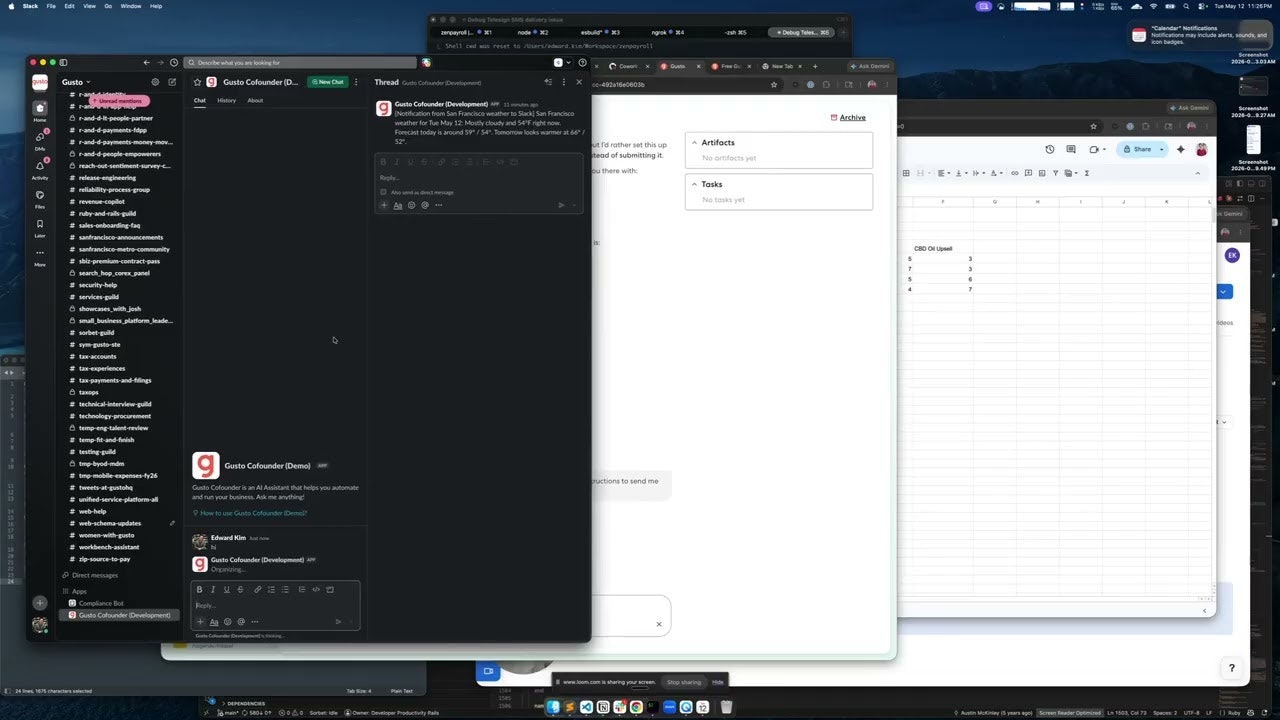Toggle formatting toolbar in main chat composer
Viewport: 1280px width, 720px height.
tap(213, 622)
